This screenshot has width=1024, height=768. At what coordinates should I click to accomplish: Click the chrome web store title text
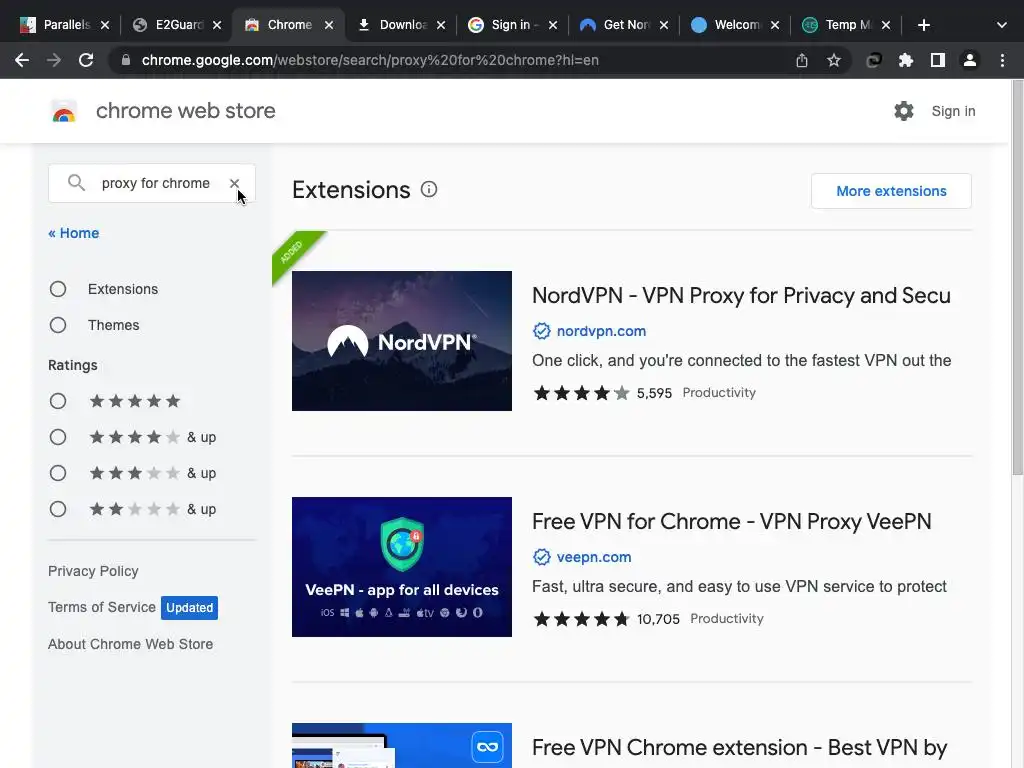(185, 111)
